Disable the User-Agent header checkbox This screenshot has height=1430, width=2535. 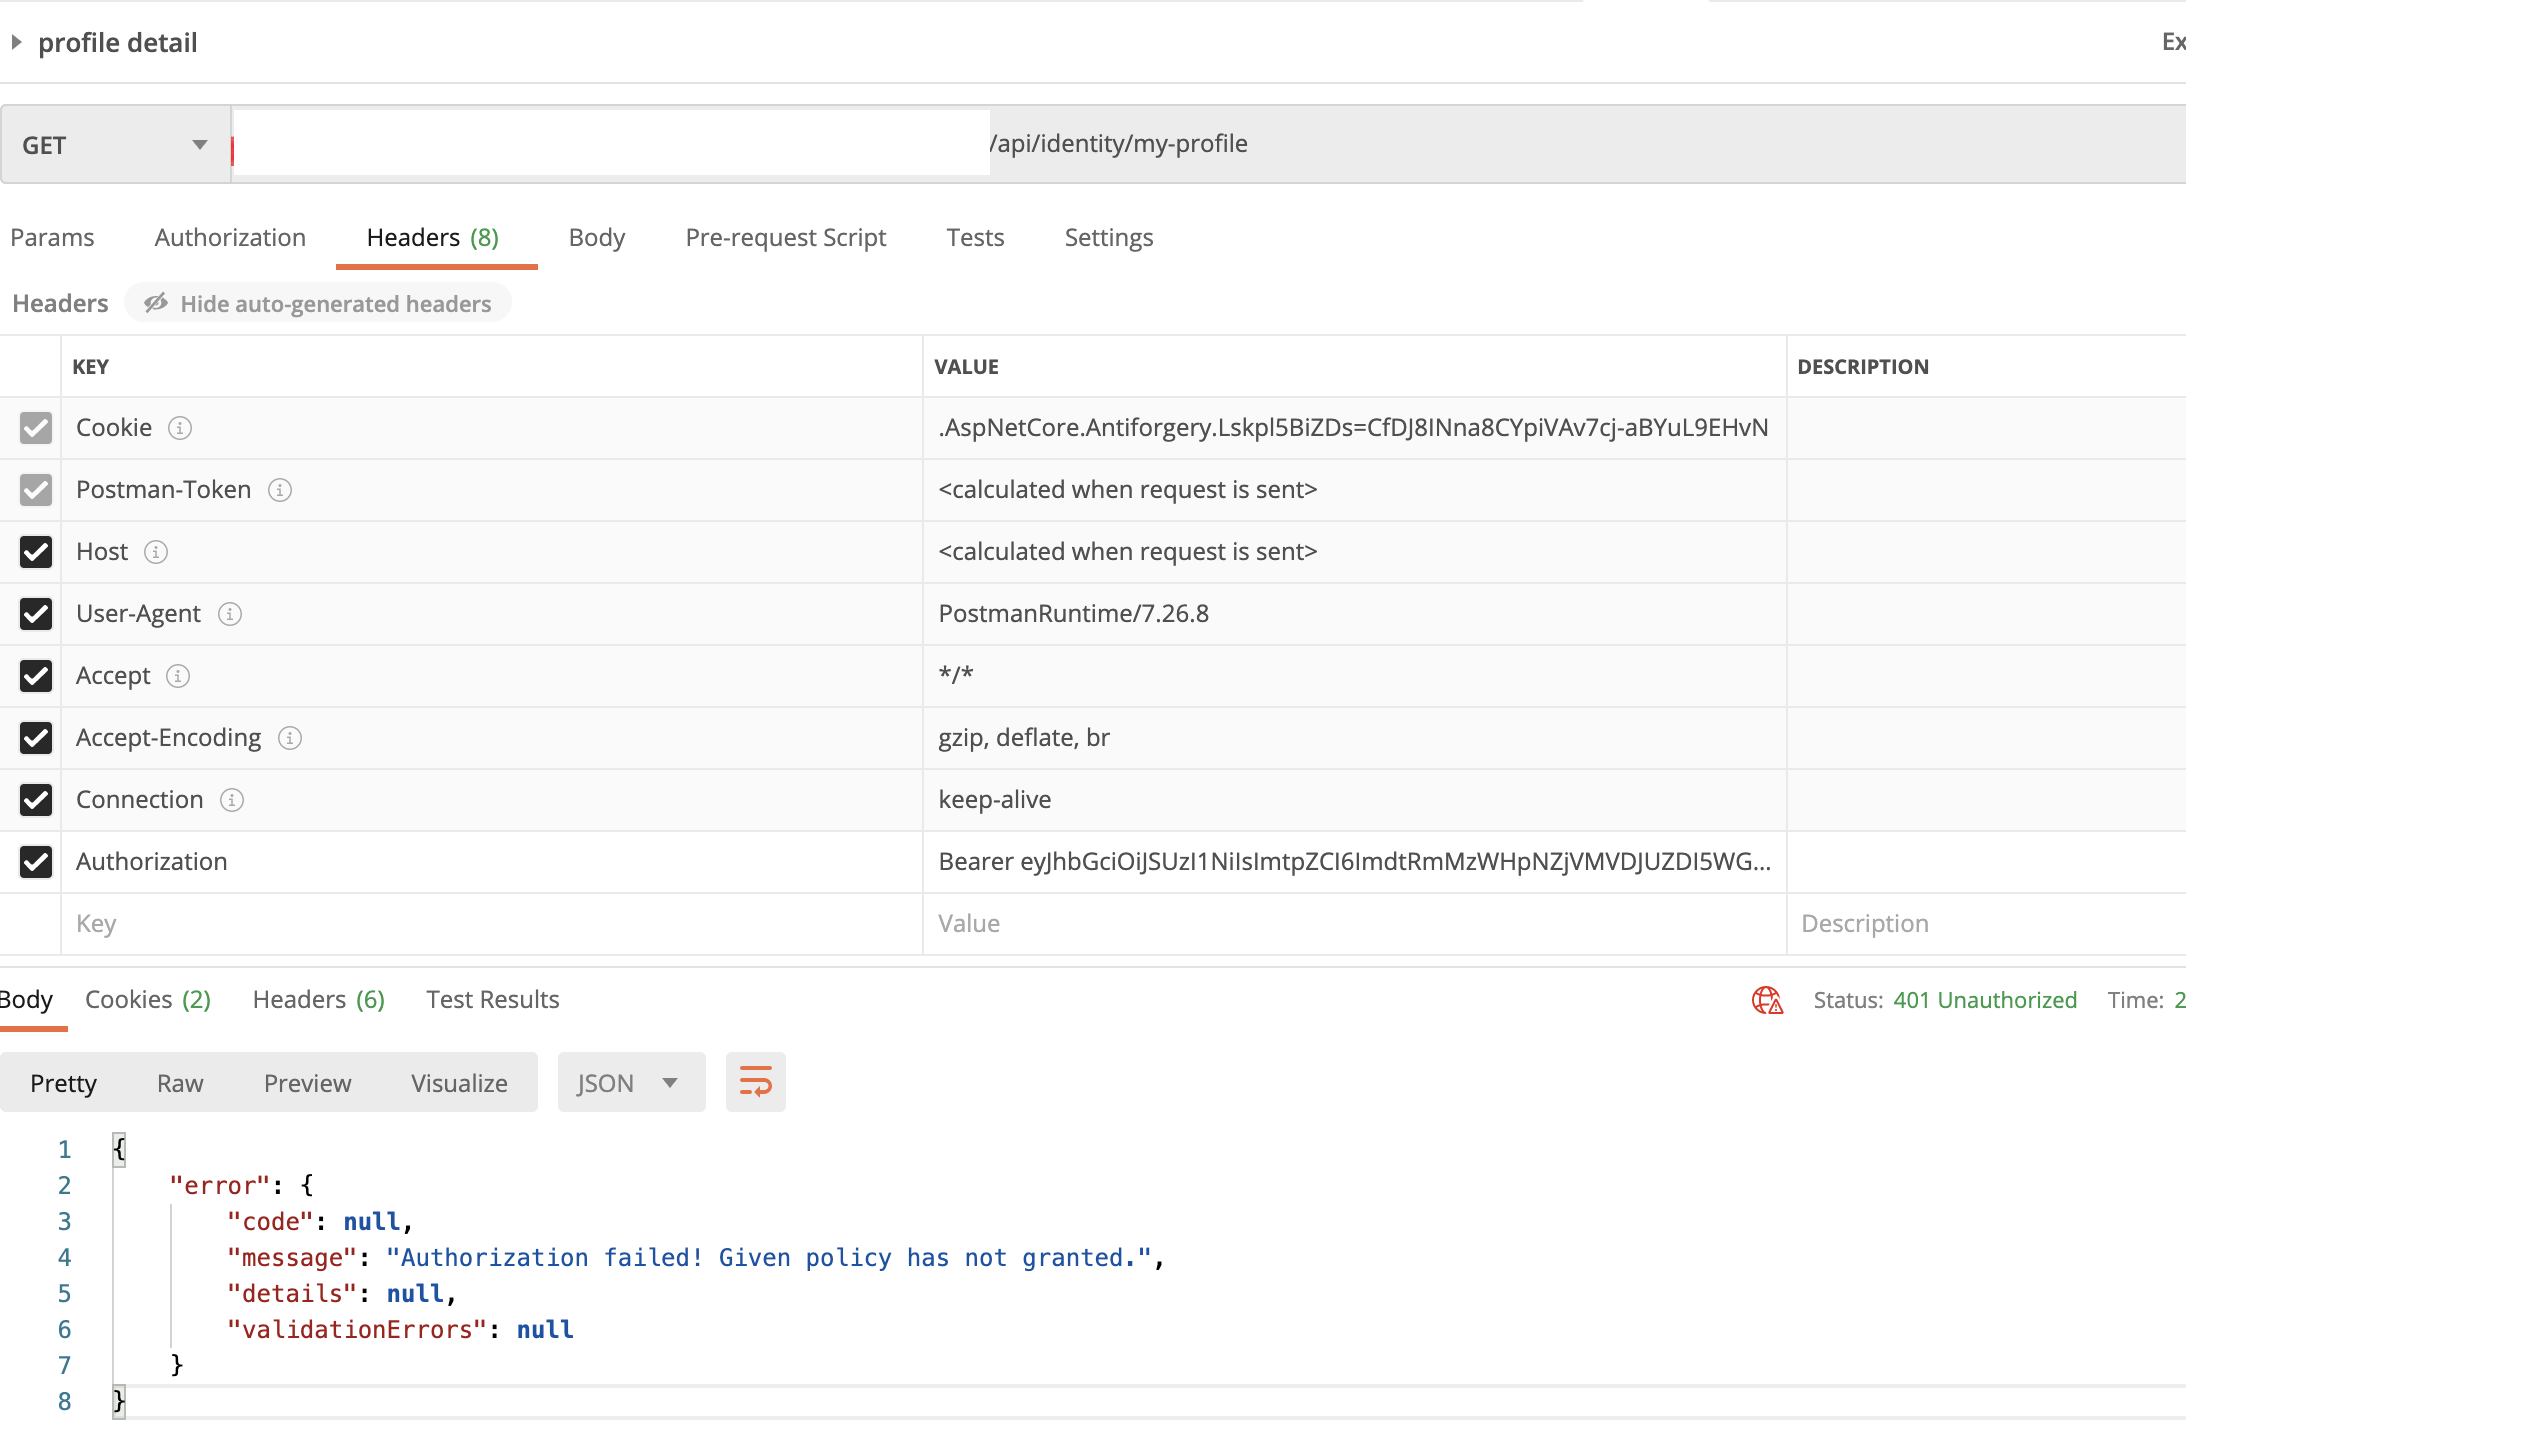tap(36, 614)
